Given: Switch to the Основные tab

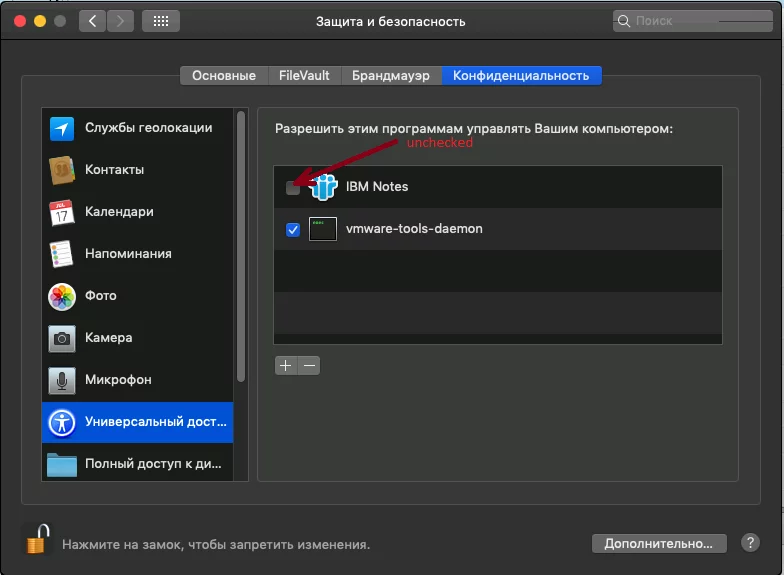Looking at the screenshot, I should pyautogui.click(x=224, y=76).
